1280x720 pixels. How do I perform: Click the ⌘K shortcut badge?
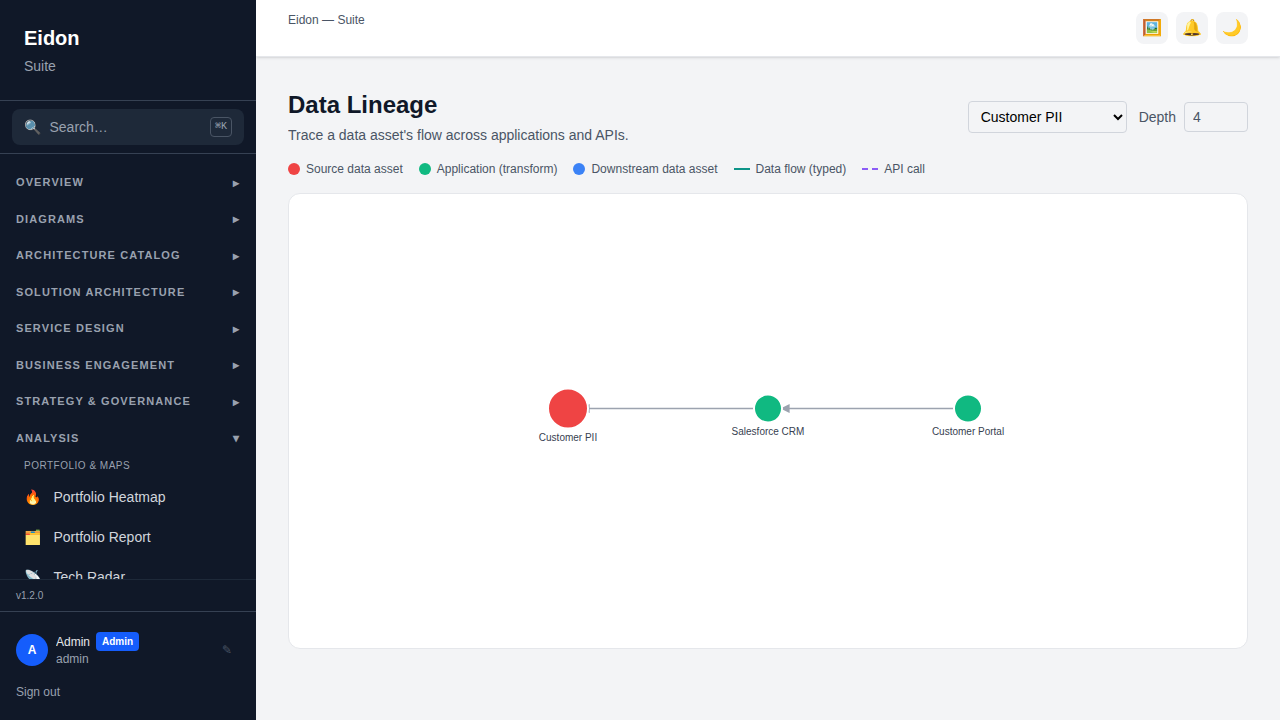click(x=221, y=126)
